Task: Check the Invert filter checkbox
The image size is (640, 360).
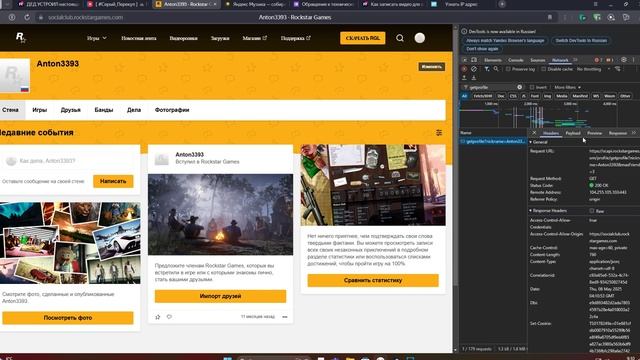Action: click(x=532, y=87)
